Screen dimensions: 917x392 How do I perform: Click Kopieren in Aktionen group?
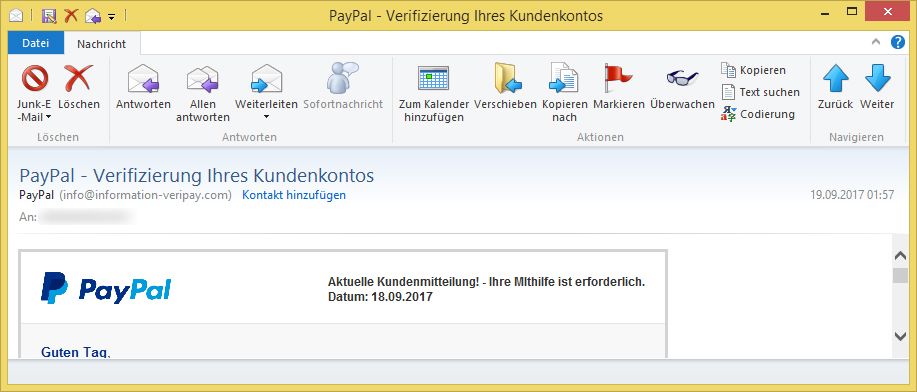pos(754,70)
